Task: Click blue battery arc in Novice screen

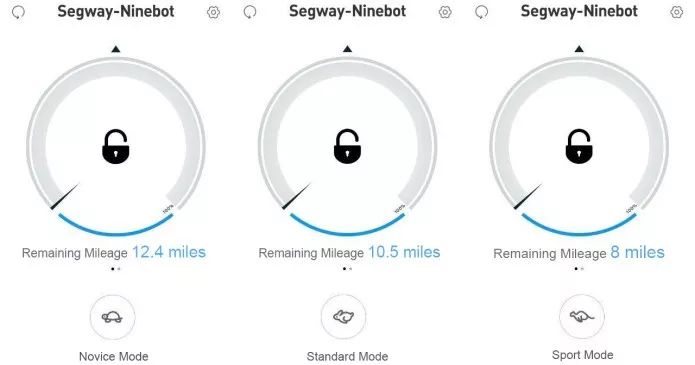Action: (116, 226)
